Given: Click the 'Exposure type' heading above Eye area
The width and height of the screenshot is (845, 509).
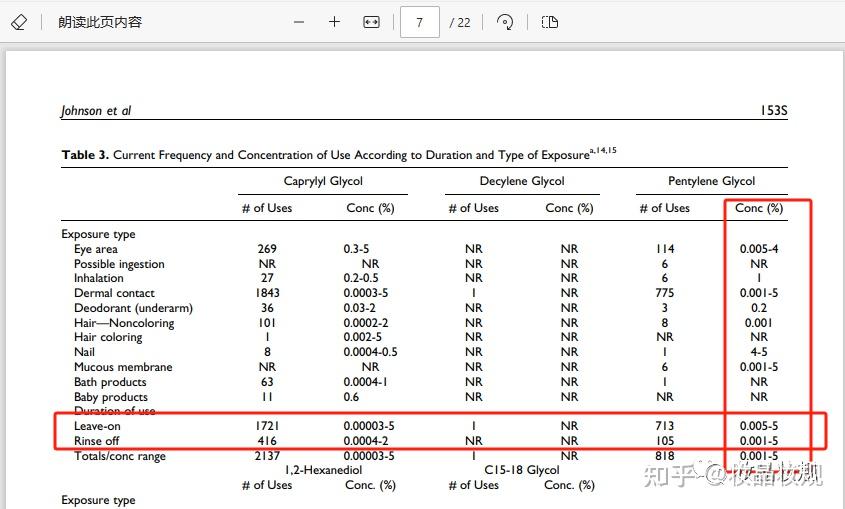Looking at the screenshot, I should [98, 234].
